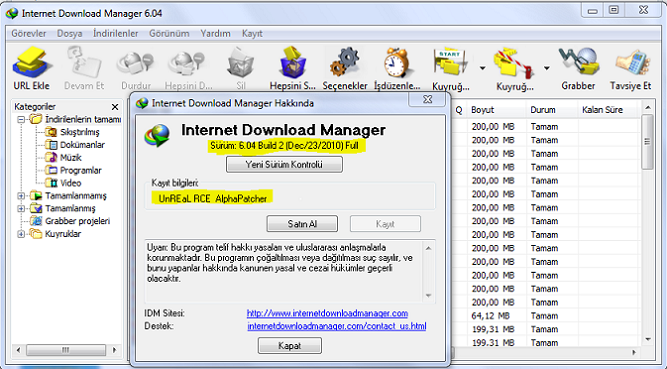Expand the Tamamlanmış tree node
This screenshot has height=369, width=667.
[x=21, y=209]
